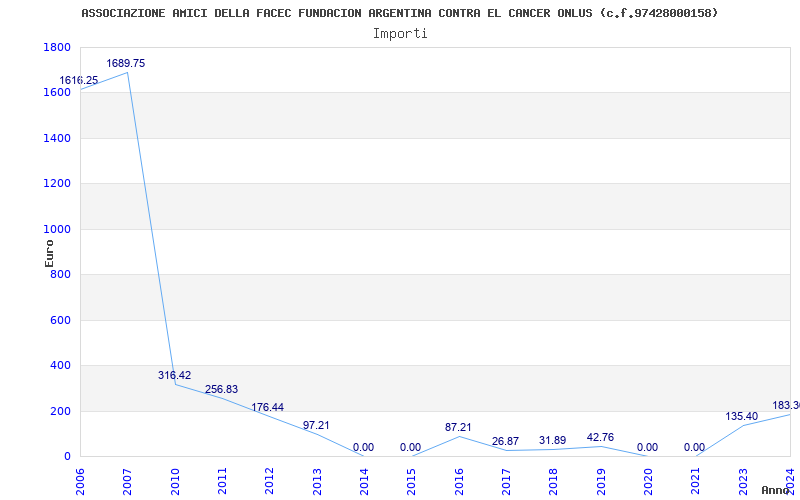Screen dimensions: 800x500
Task: Select the 87.21 peak label for 2016
Action: [458, 428]
